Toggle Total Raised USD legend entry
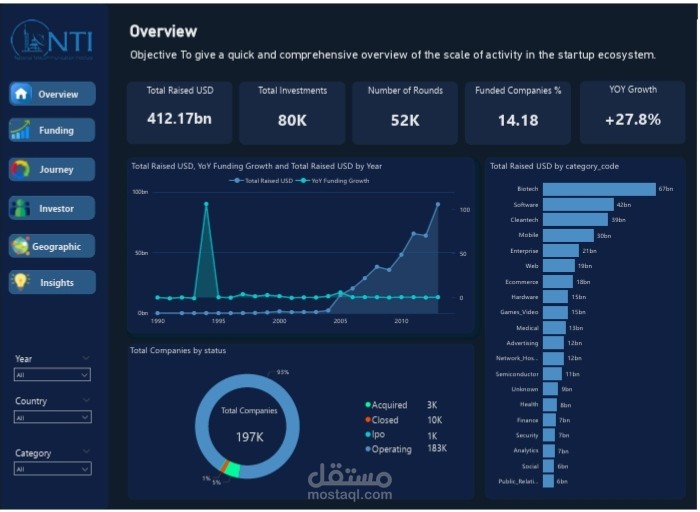The image size is (700, 512). click(261, 181)
